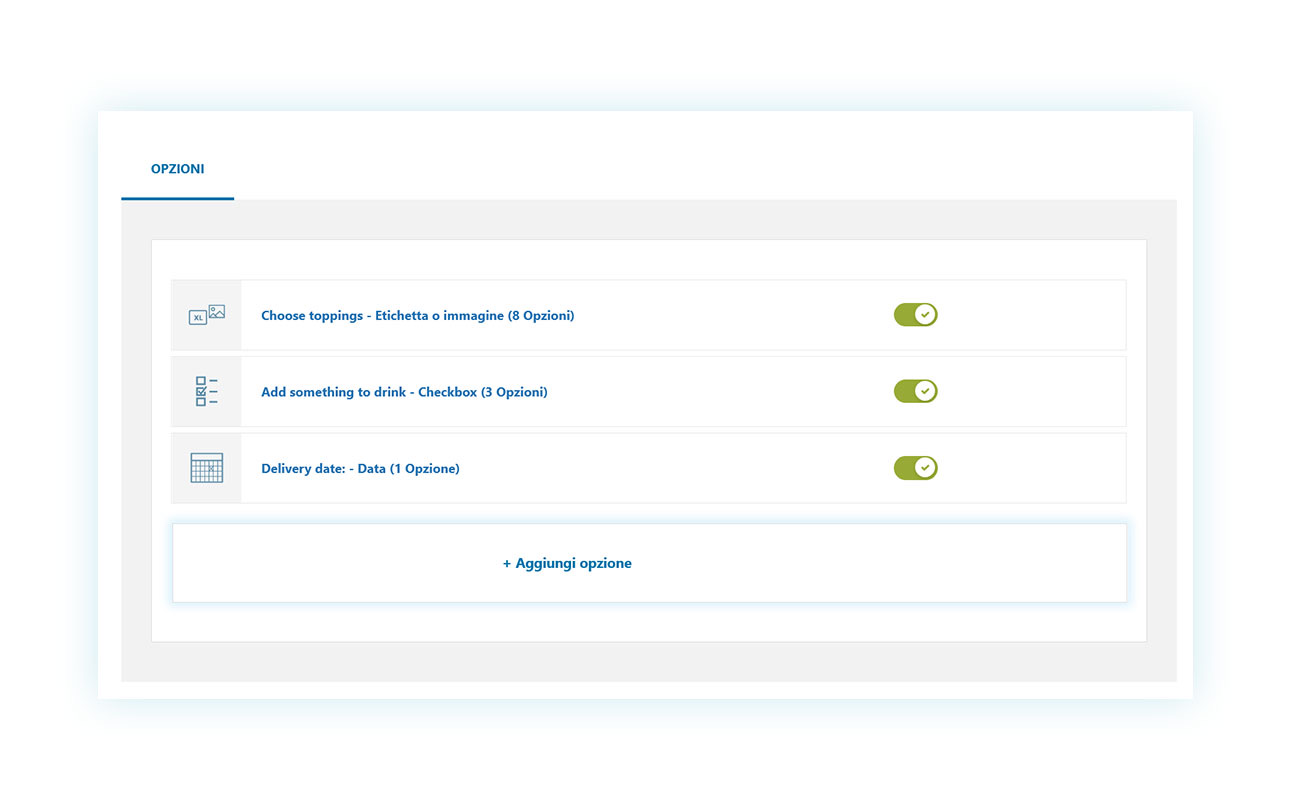Click the checkmark knob on the toppings switch
The height and width of the screenshot is (811, 1300).
926,315
